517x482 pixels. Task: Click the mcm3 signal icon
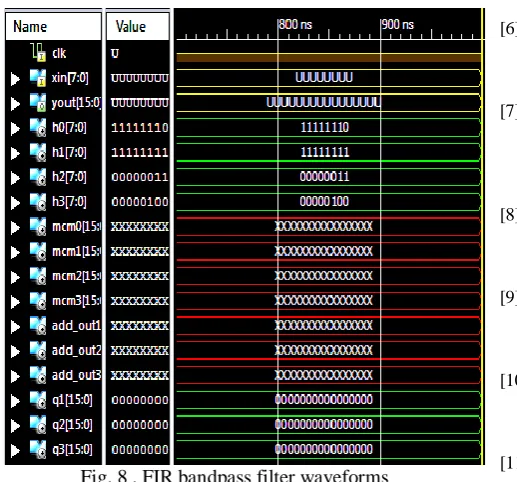point(38,301)
